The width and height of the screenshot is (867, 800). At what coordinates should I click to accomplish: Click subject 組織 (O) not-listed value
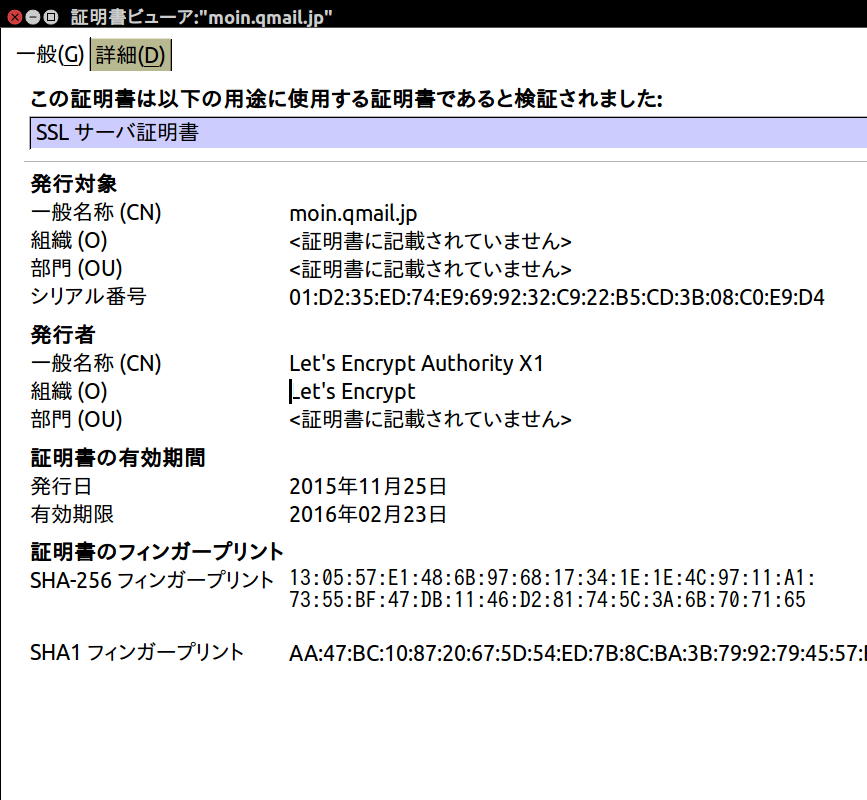tap(430, 242)
